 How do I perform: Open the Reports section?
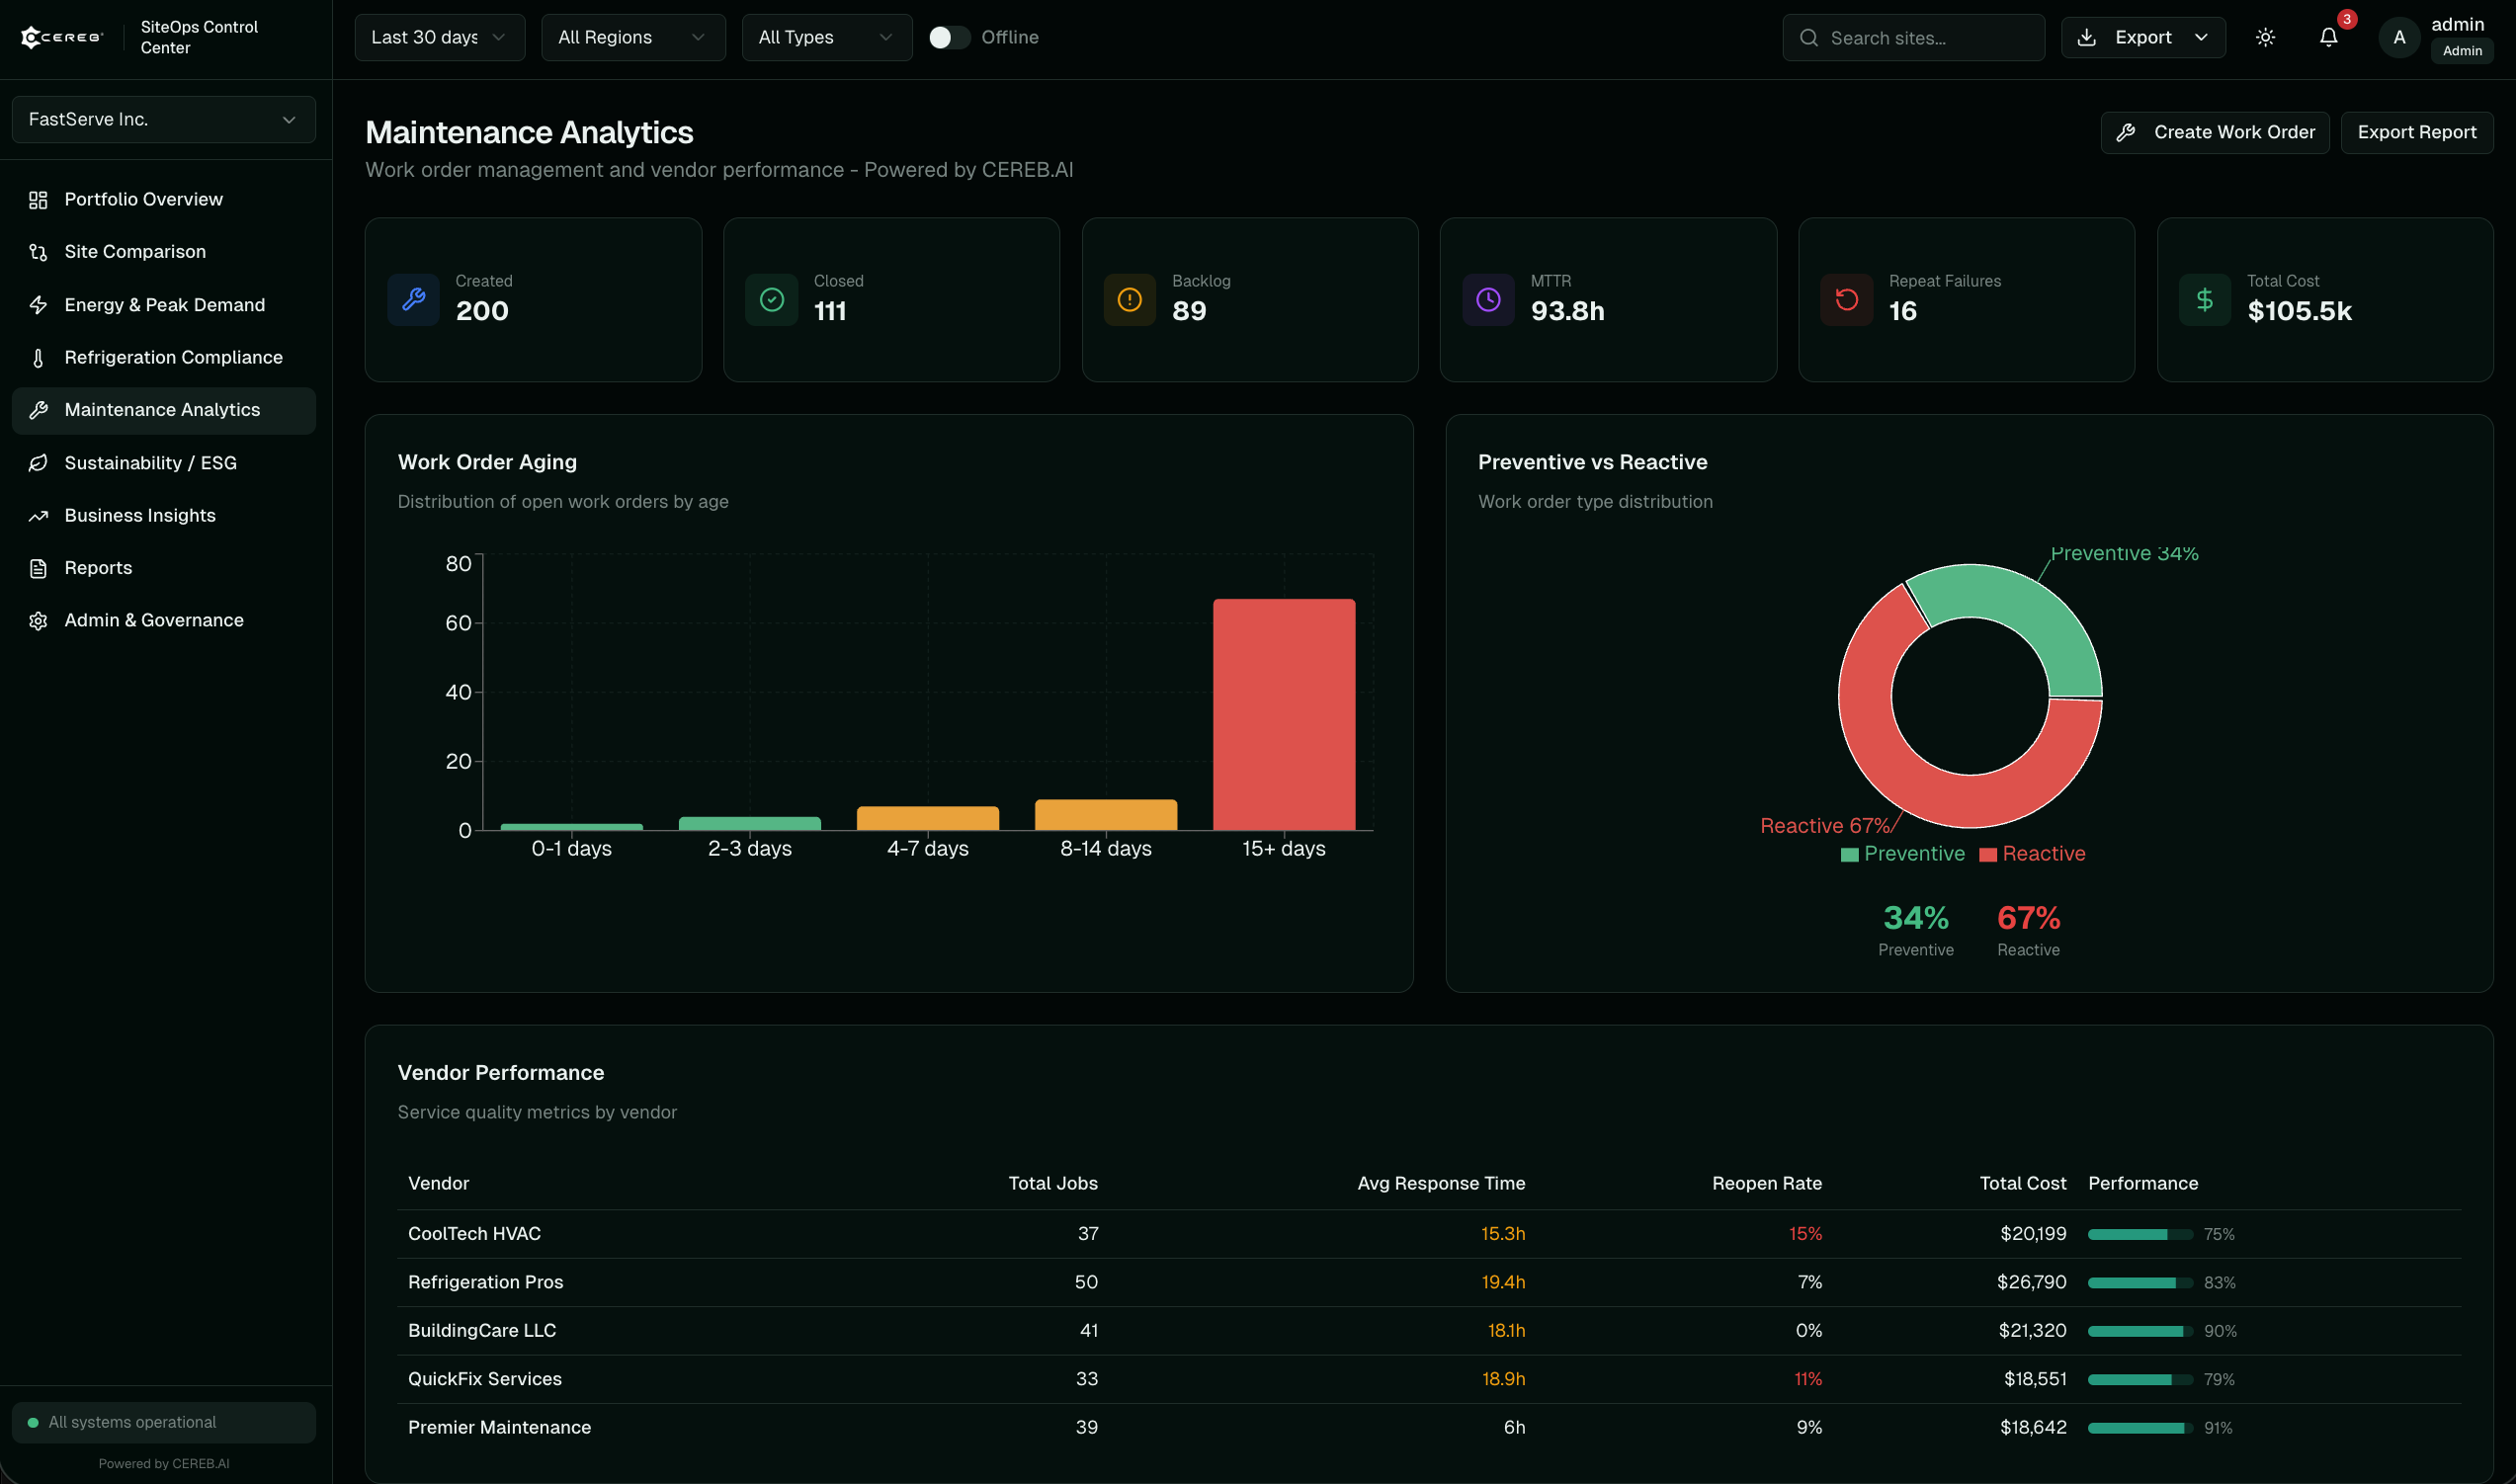(97, 567)
